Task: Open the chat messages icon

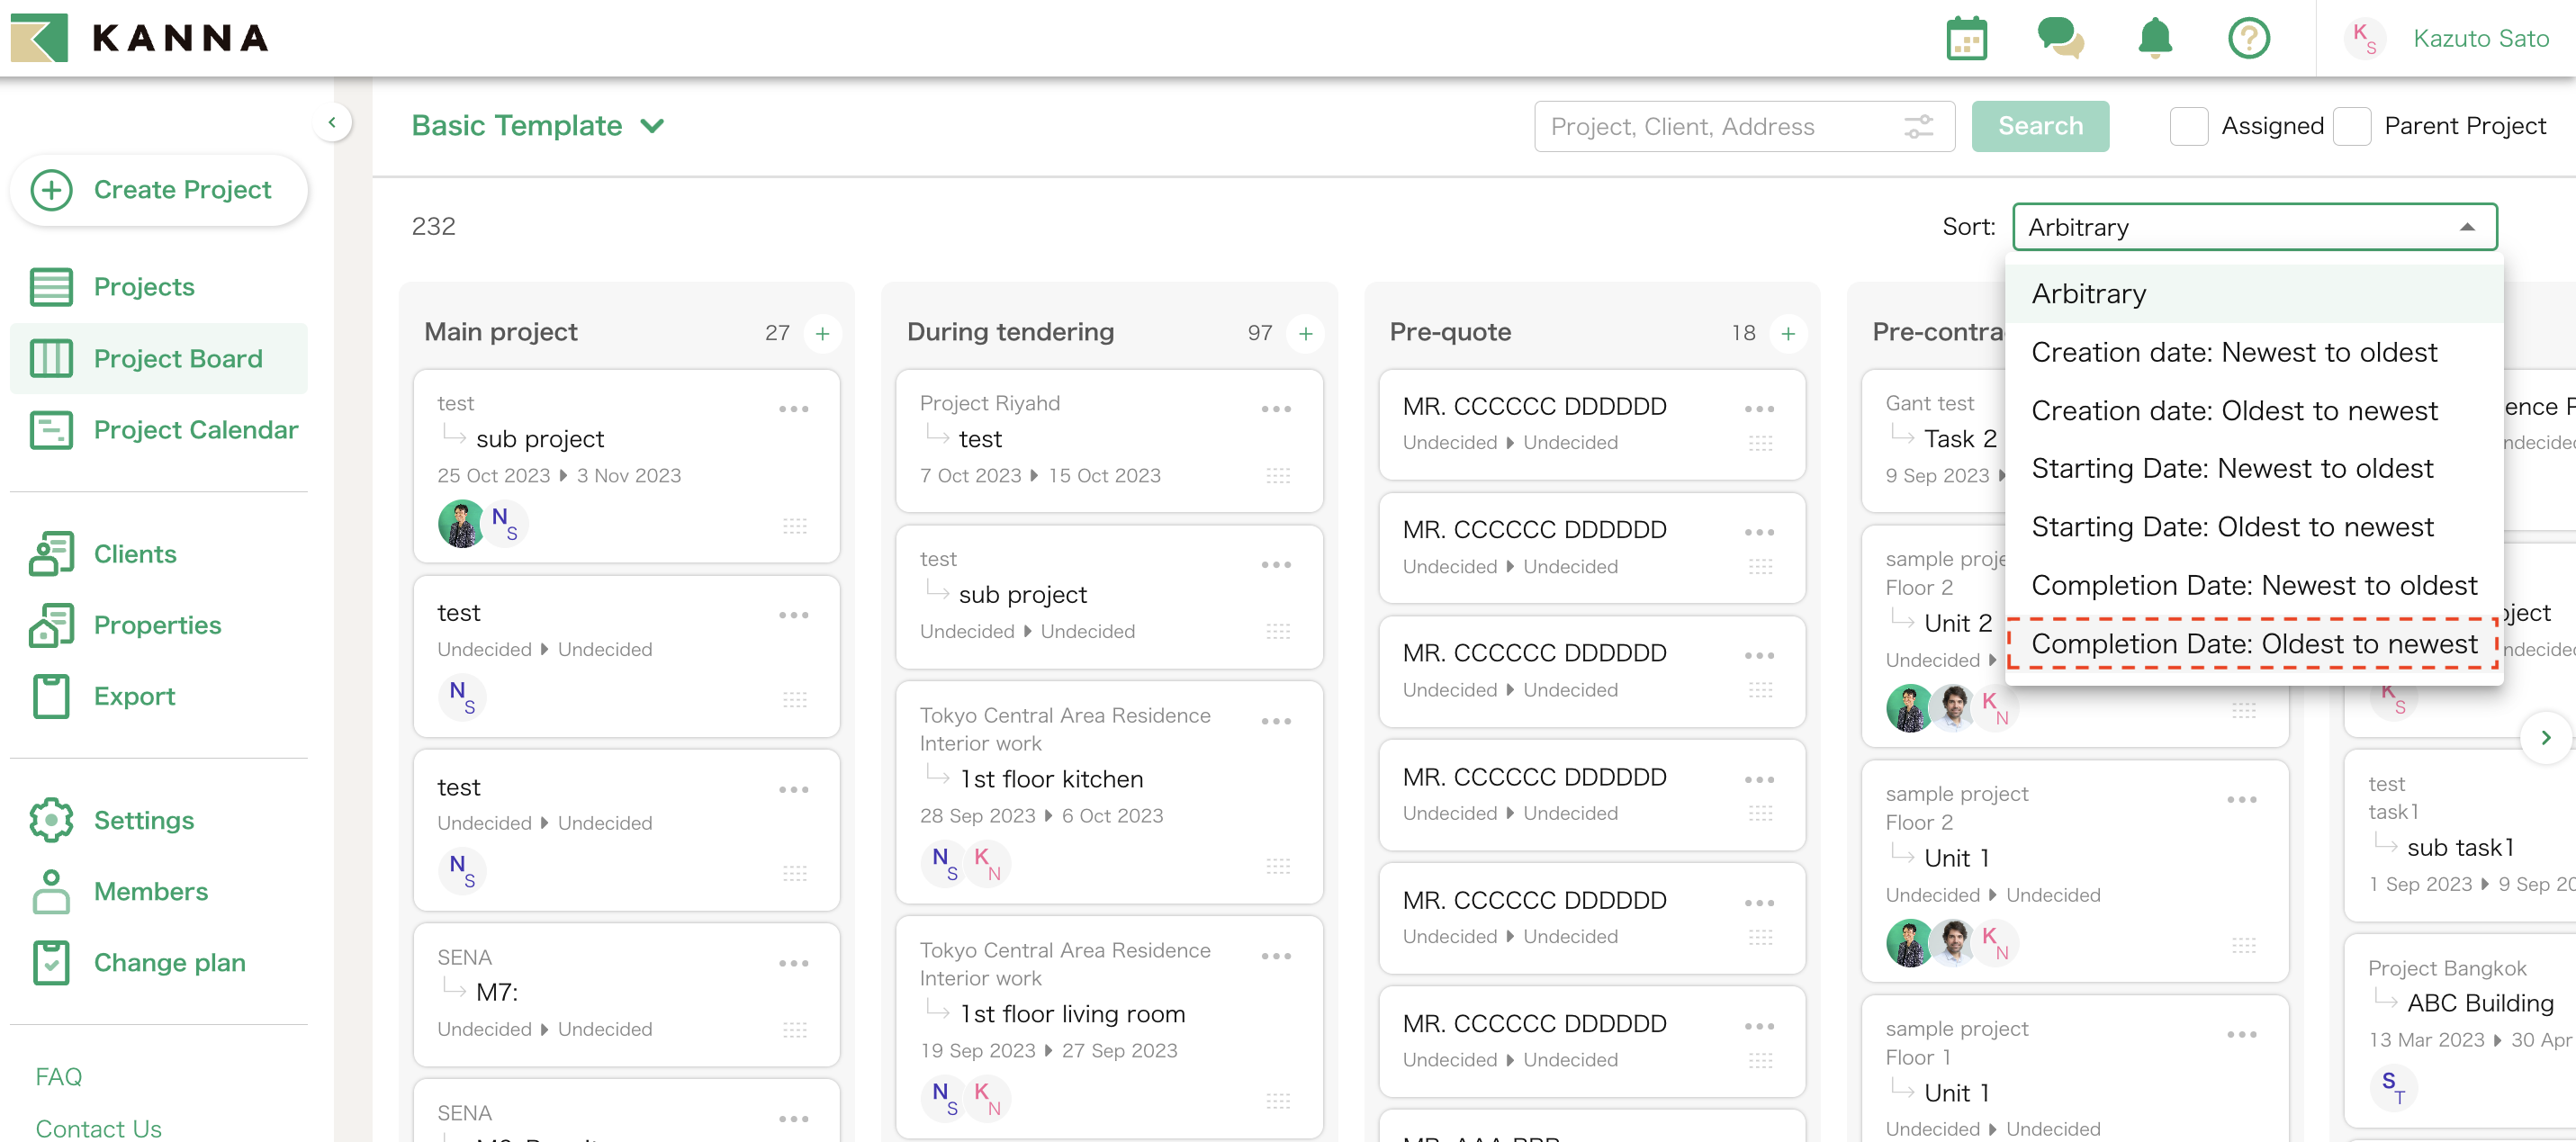Action: pos(2059,39)
